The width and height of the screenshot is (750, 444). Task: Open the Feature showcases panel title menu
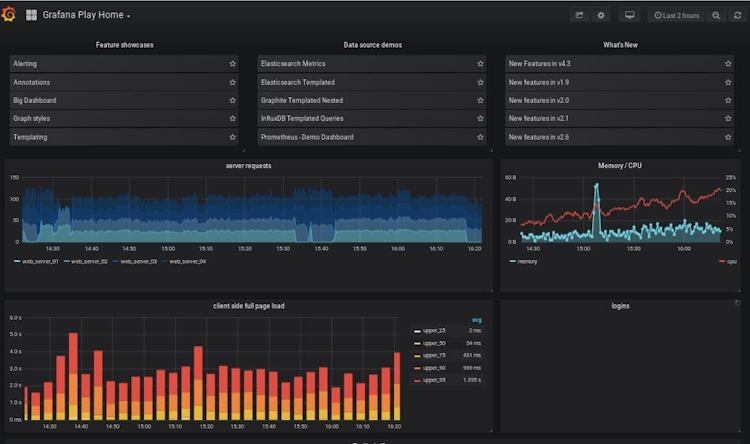point(124,45)
